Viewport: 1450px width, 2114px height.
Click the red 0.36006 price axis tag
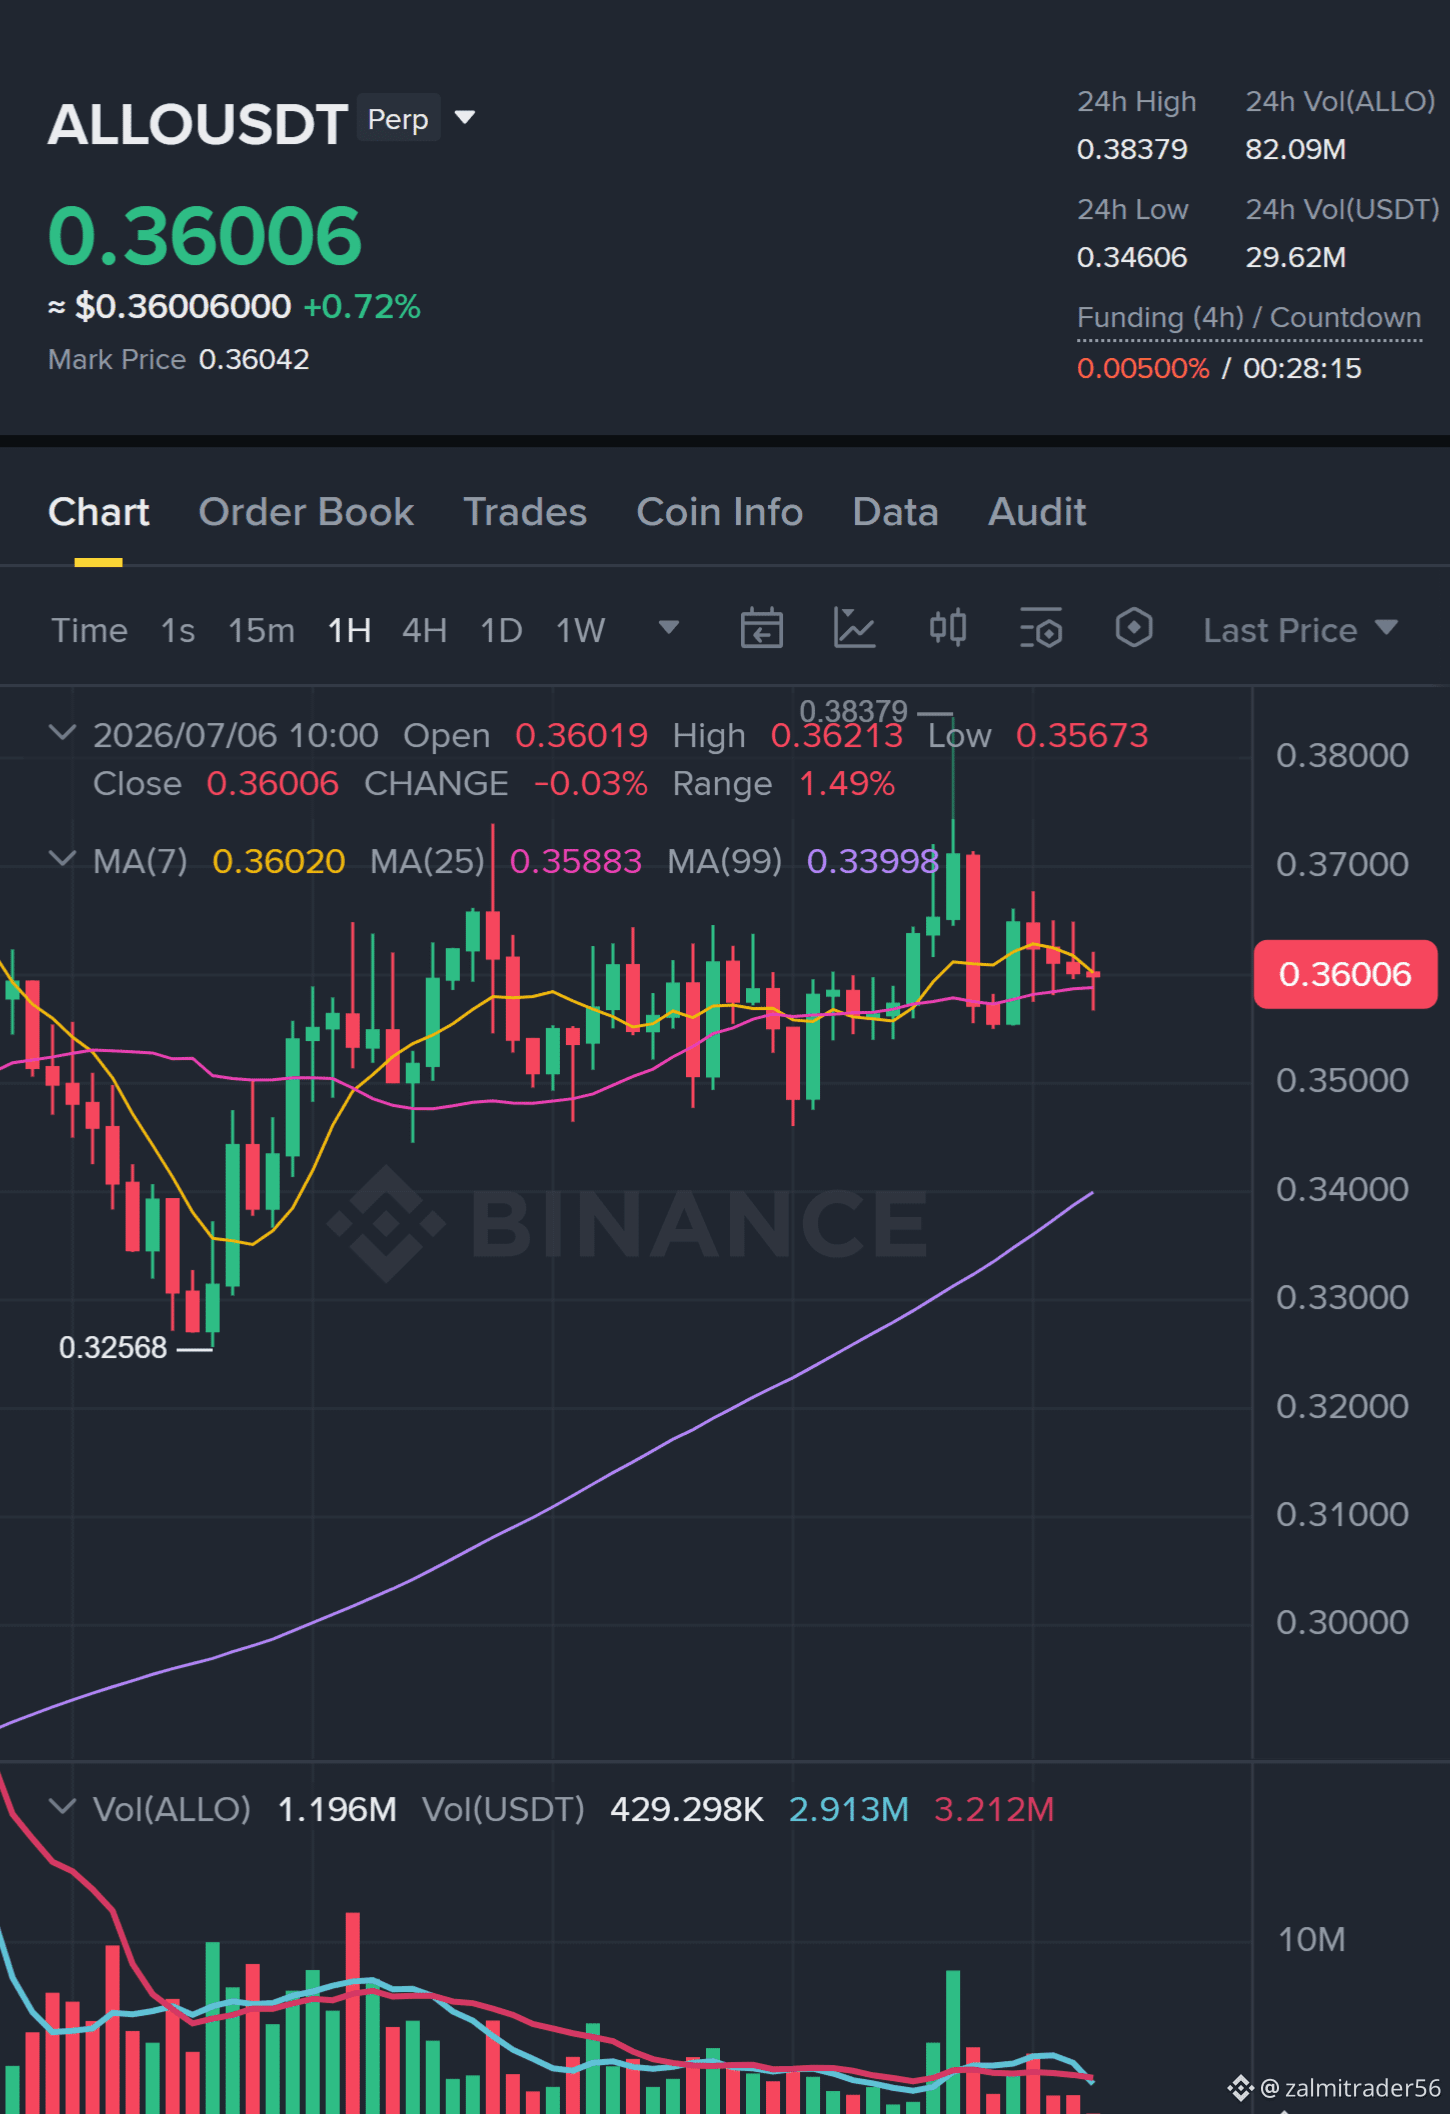pyautogui.click(x=1345, y=974)
